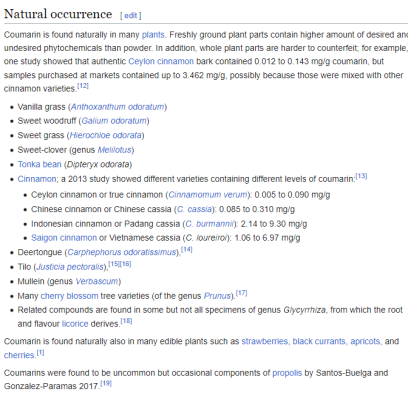Click the cherry blossom link
The width and height of the screenshot is (408, 400).
(x=69, y=296)
